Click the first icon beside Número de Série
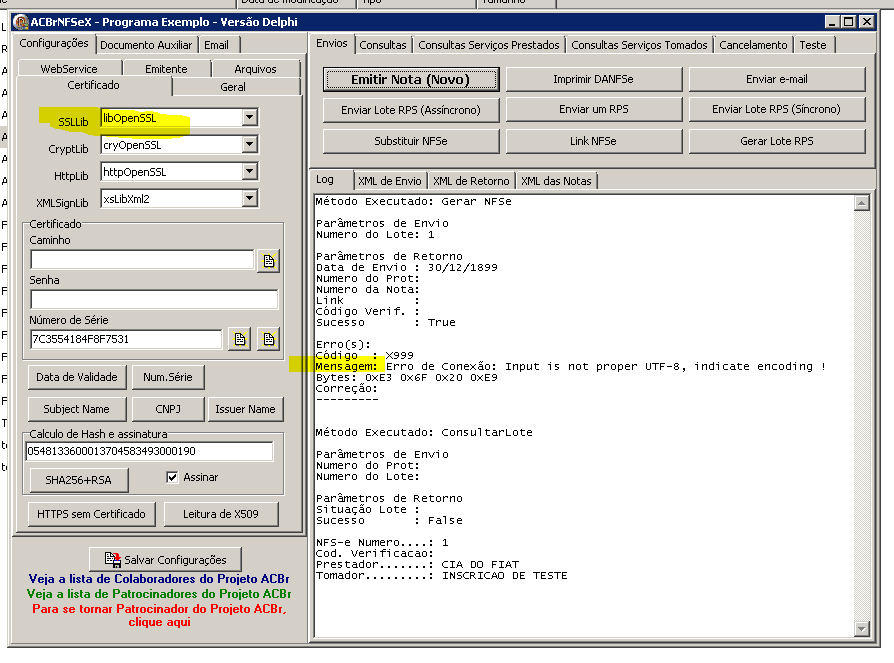The width and height of the screenshot is (894, 663). point(240,339)
